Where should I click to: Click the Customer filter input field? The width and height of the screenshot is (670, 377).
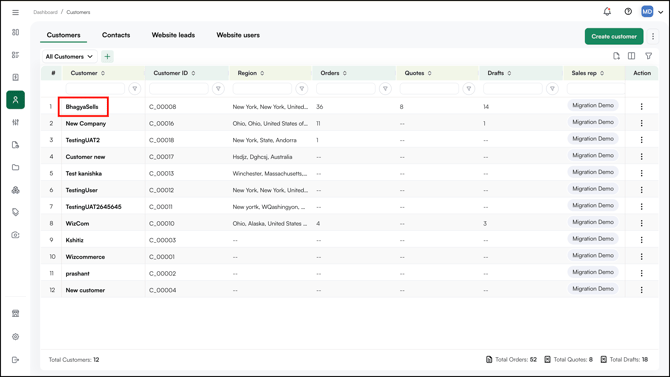point(95,88)
